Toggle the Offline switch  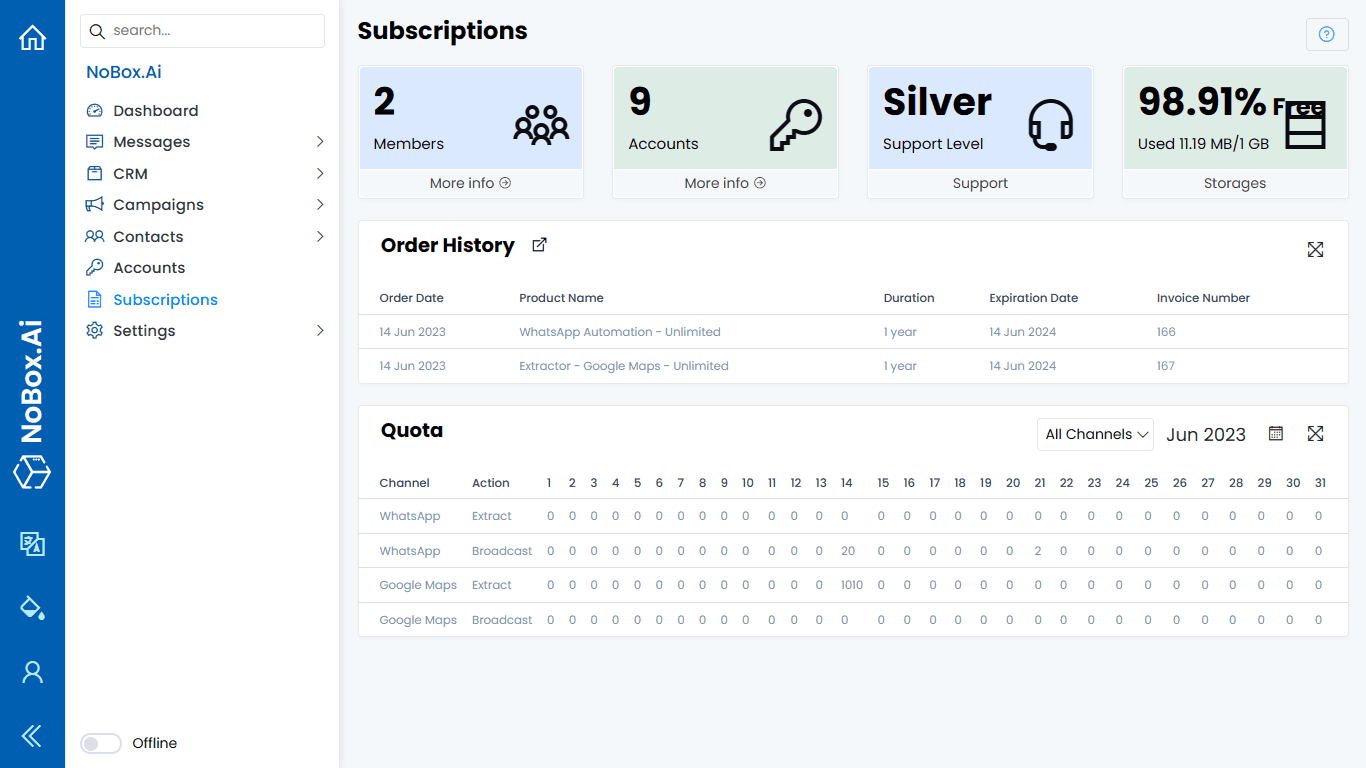click(100, 743)
